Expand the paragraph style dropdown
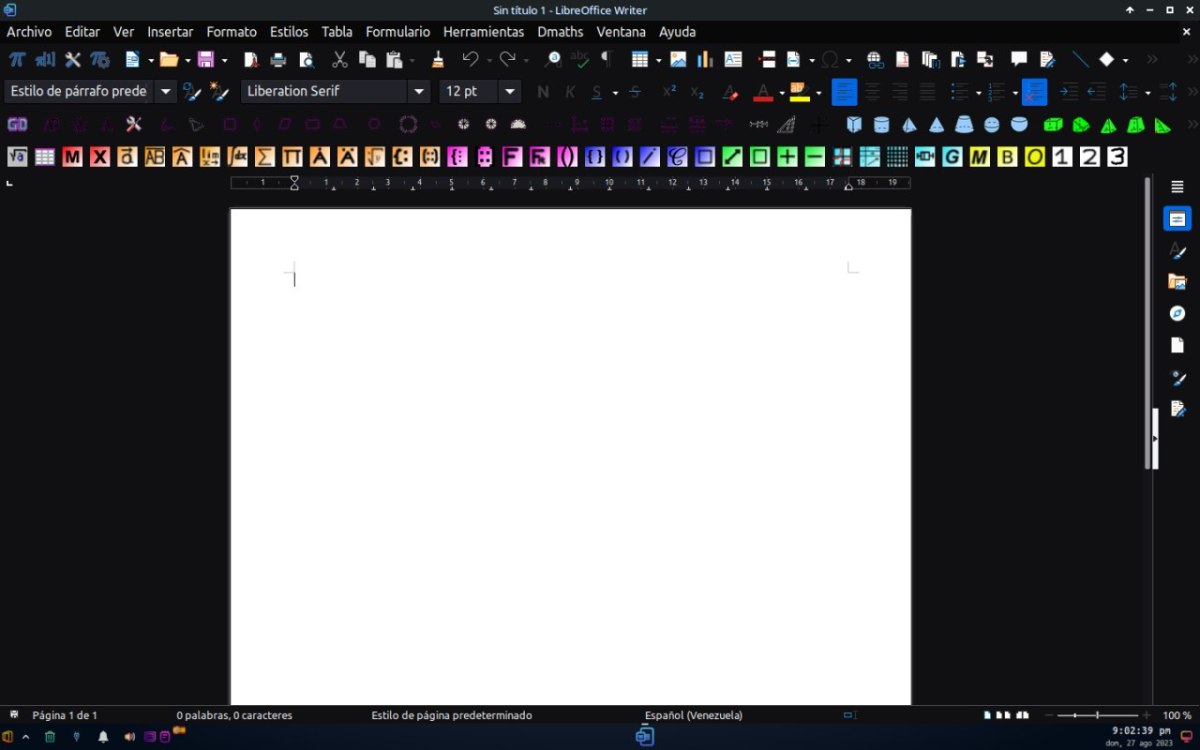This screenshot has height=750, width=1200. (x=166, y=91)
